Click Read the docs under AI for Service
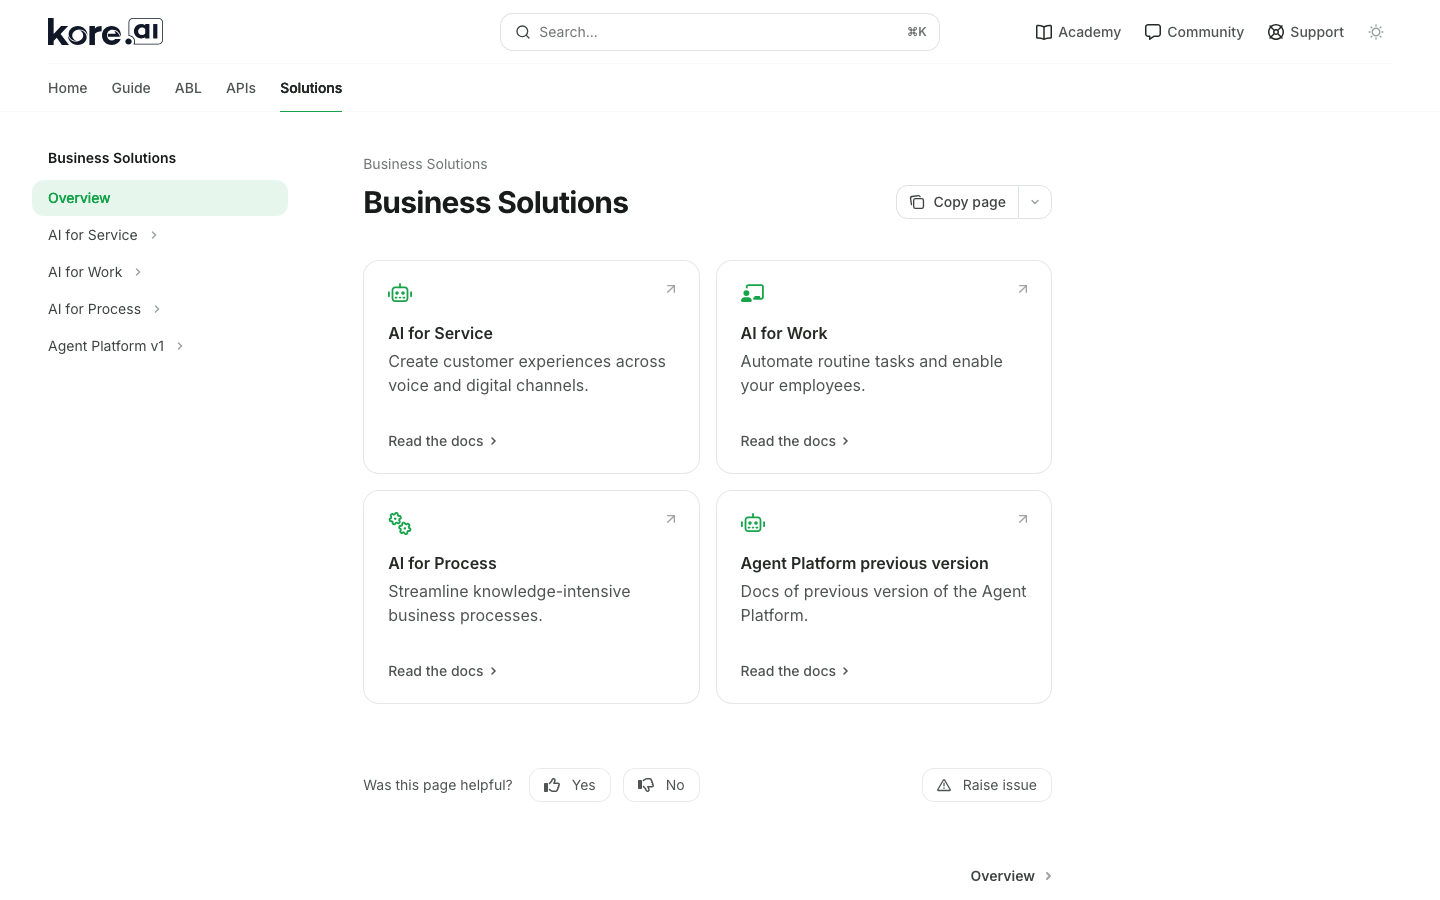 443,441
